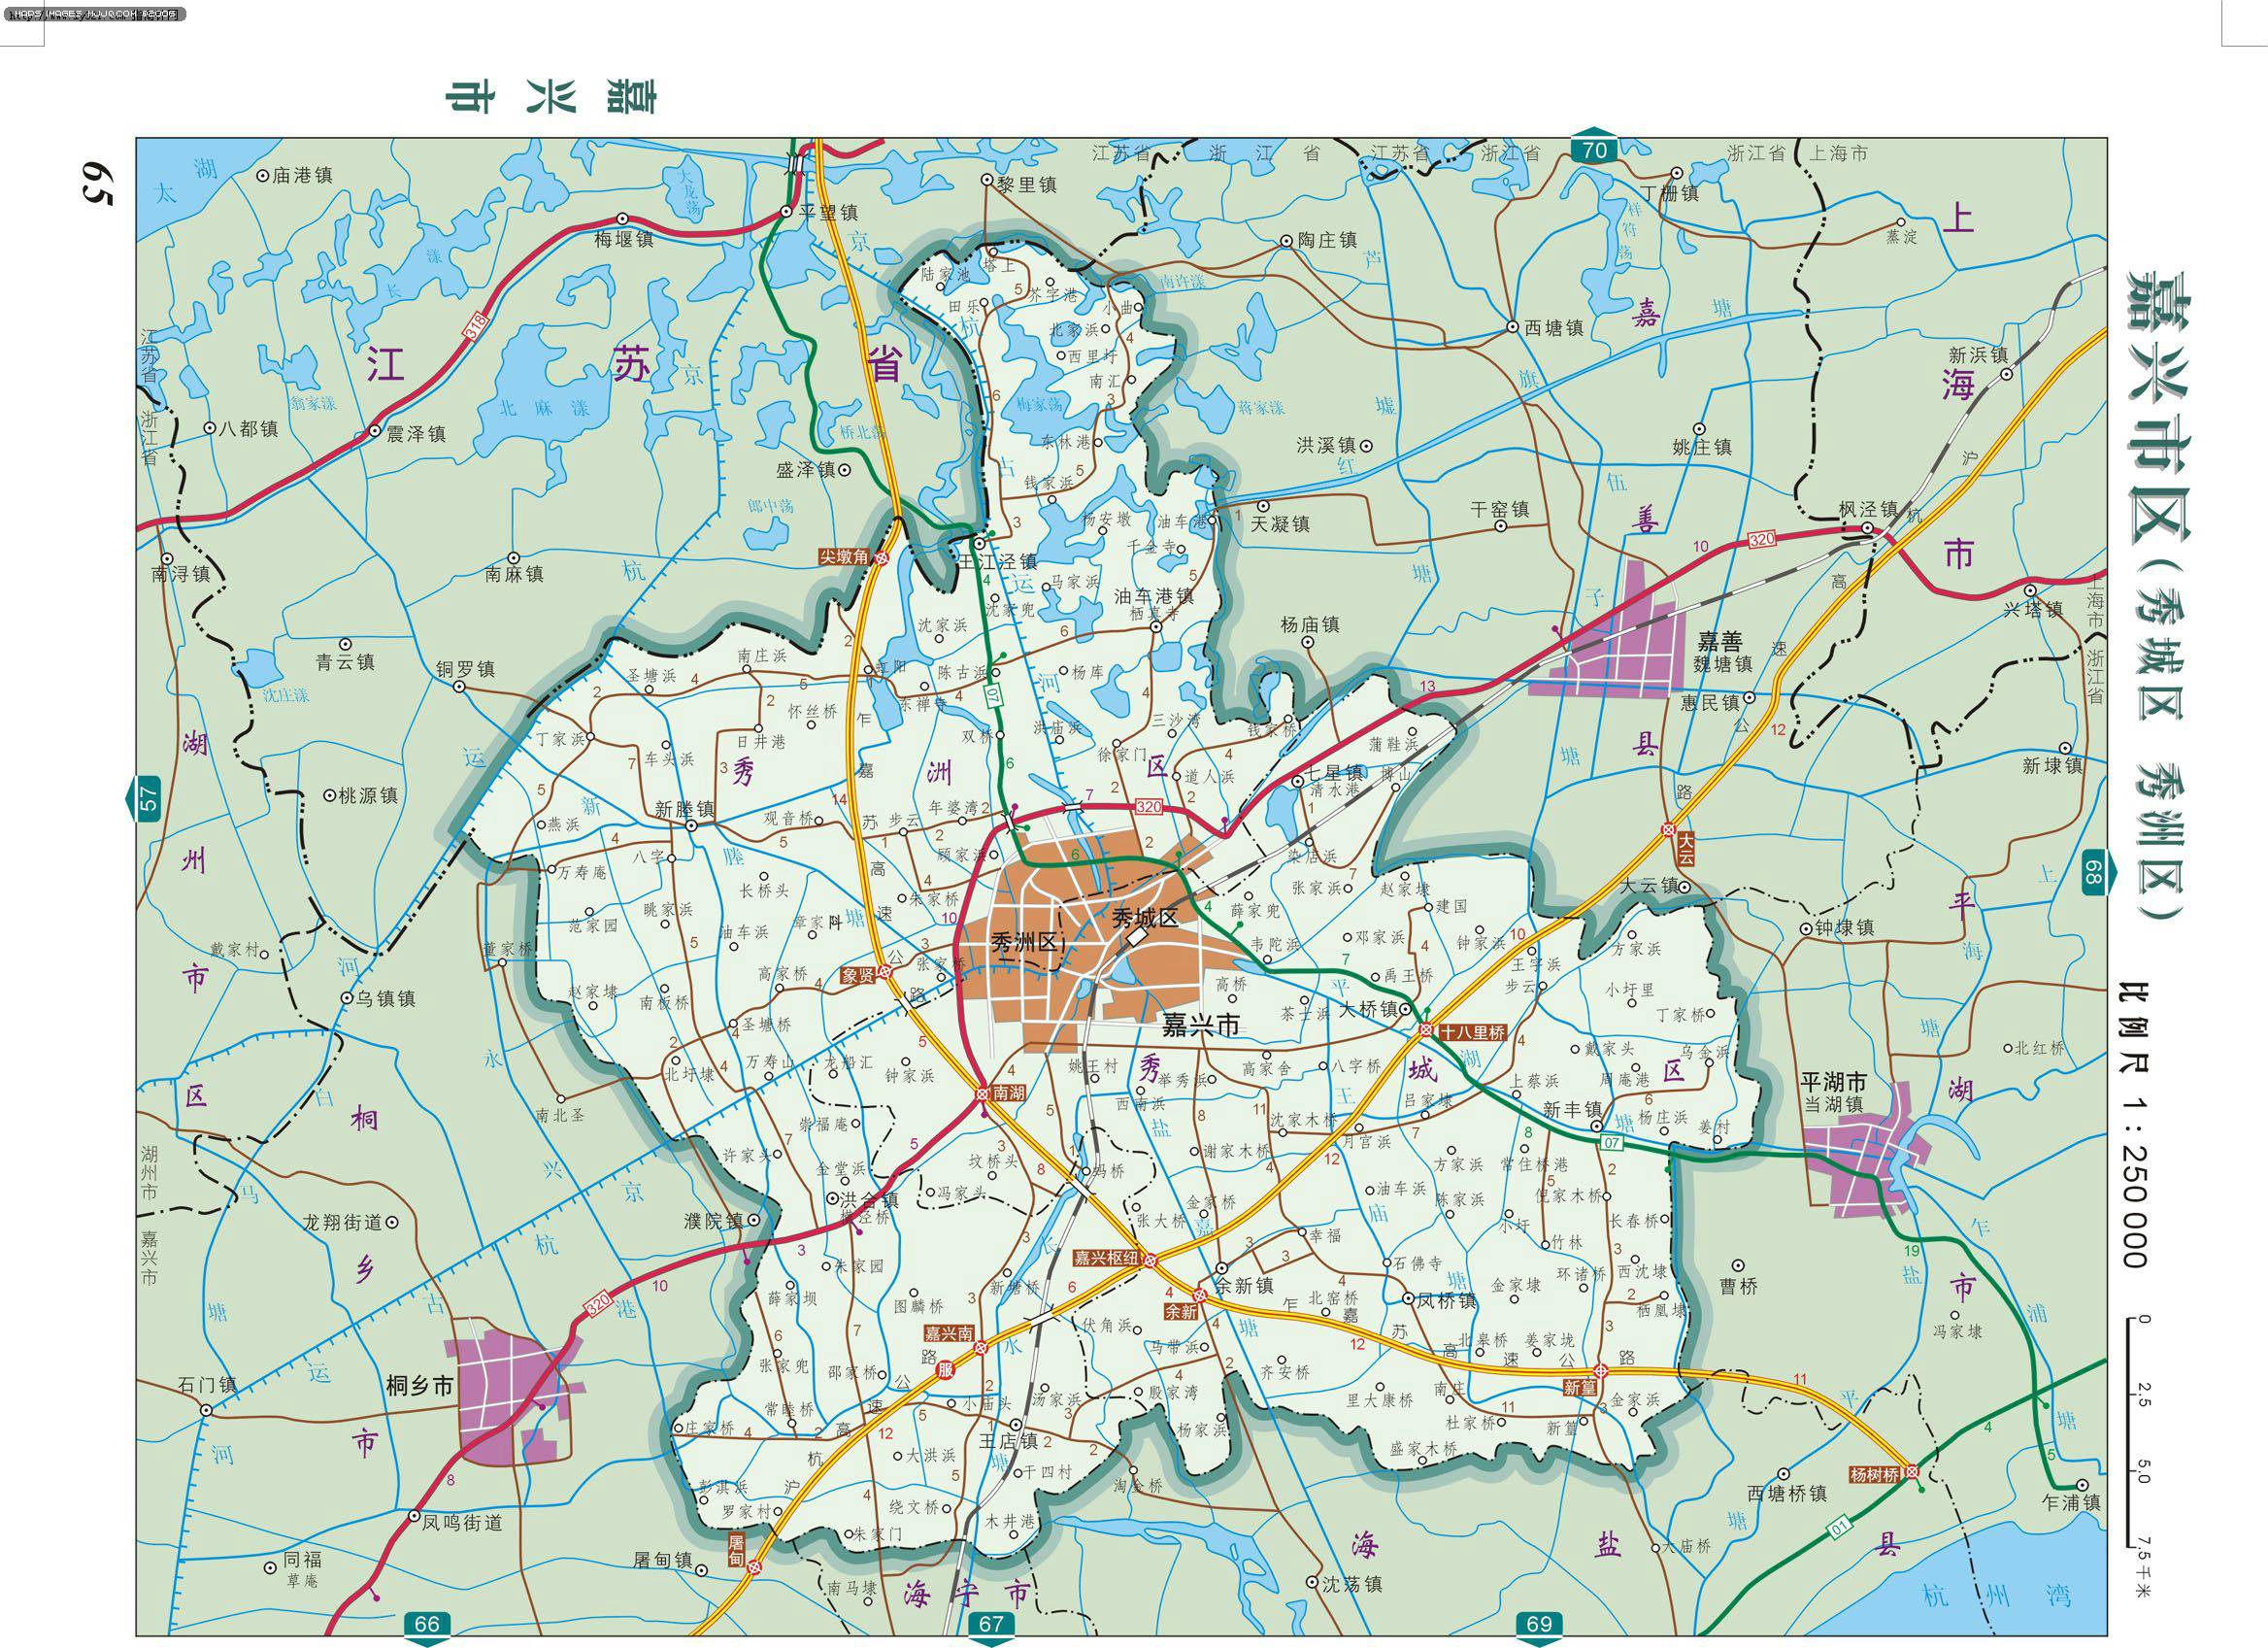Click the 龙翔街道 label

(343, 1222)
